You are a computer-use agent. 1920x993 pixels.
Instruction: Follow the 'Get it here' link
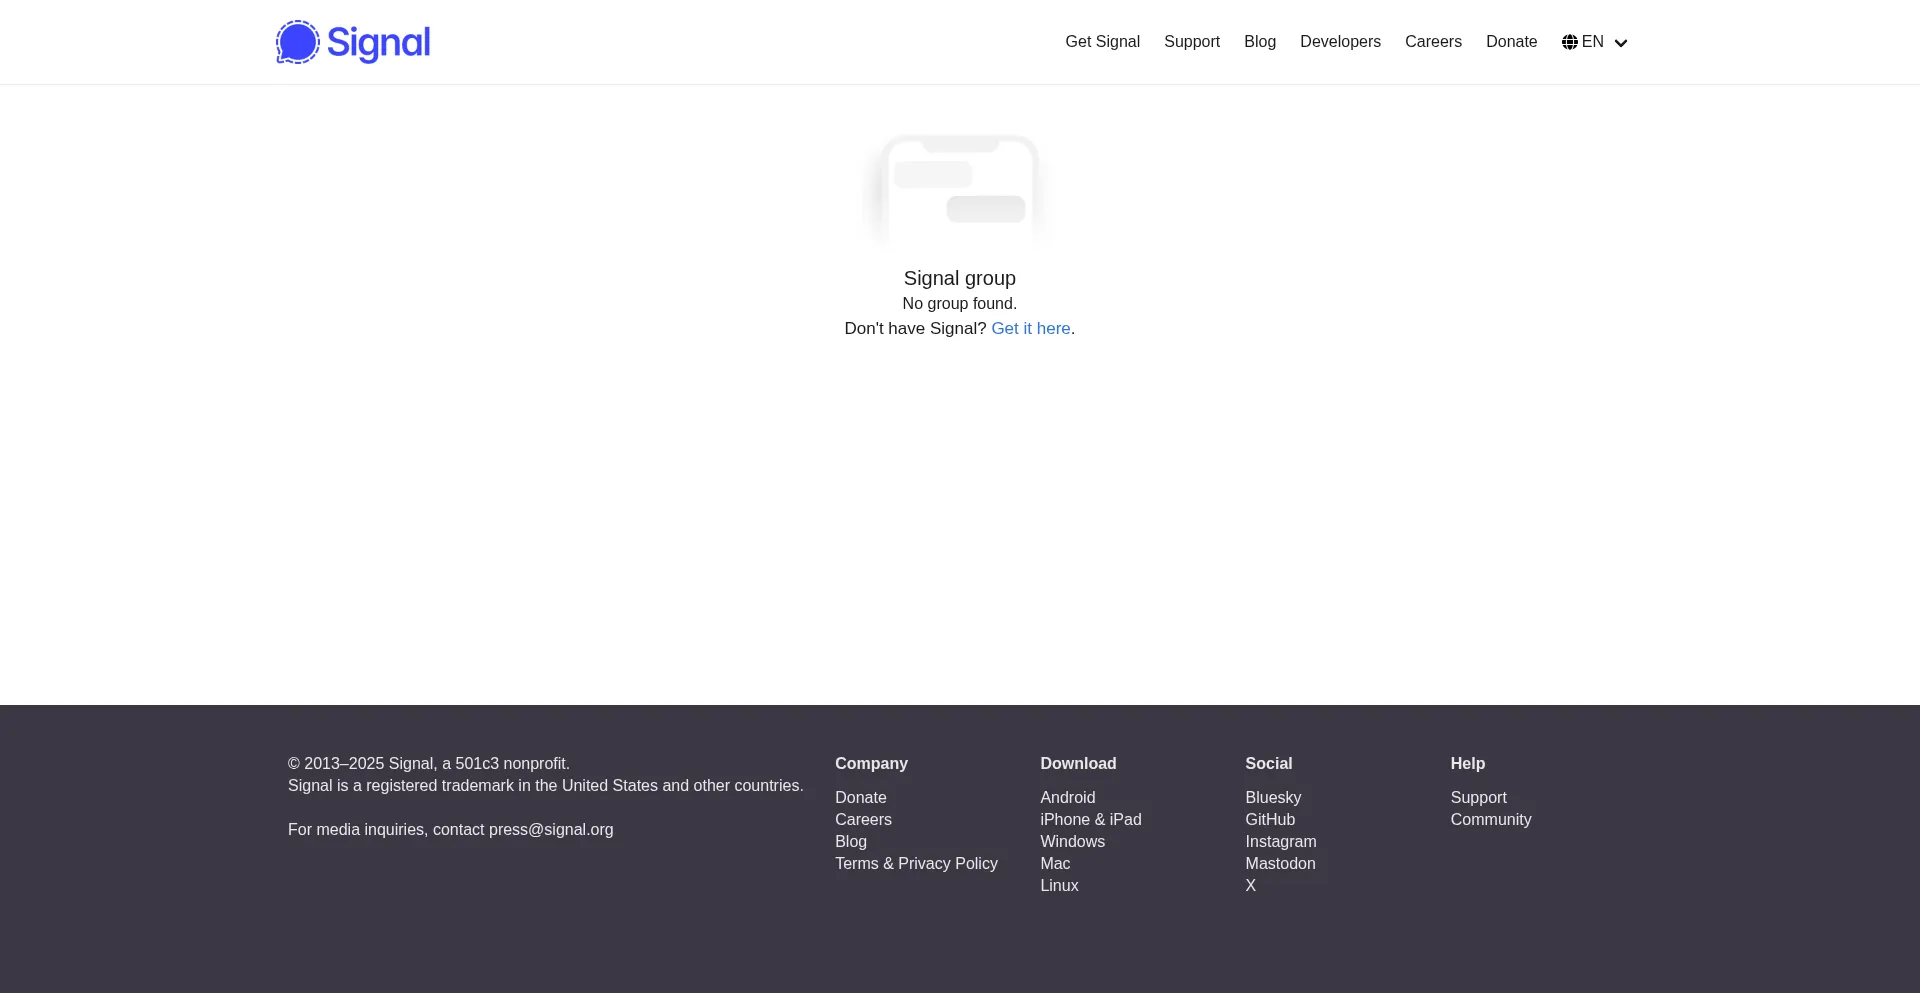(1030, 329)
